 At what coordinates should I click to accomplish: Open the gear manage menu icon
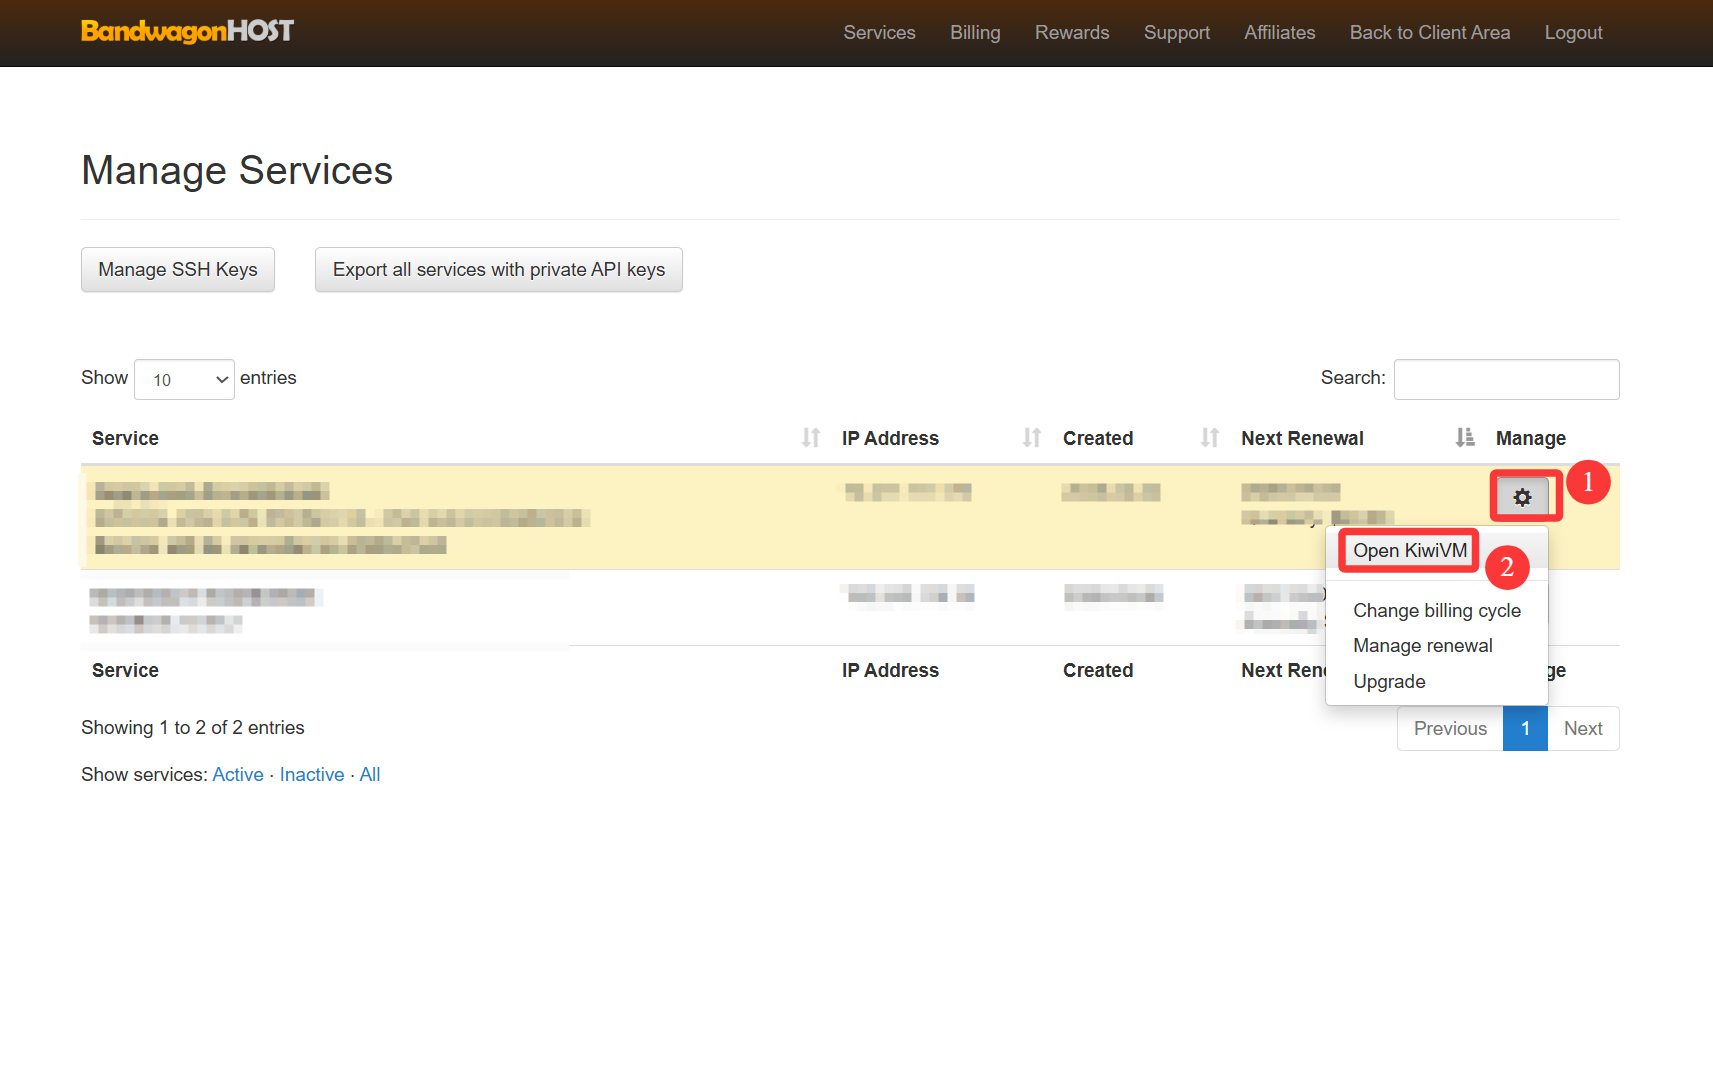1522,497
